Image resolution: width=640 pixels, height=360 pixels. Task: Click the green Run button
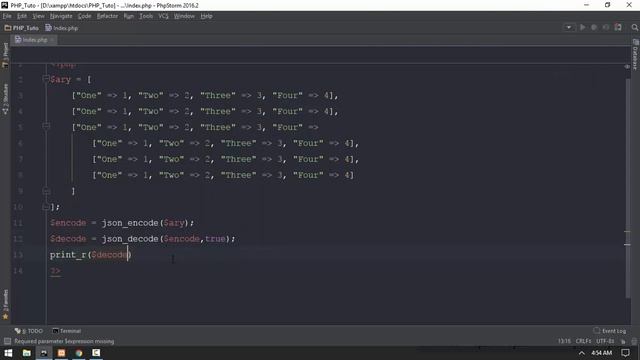click(x=582, y=27)
